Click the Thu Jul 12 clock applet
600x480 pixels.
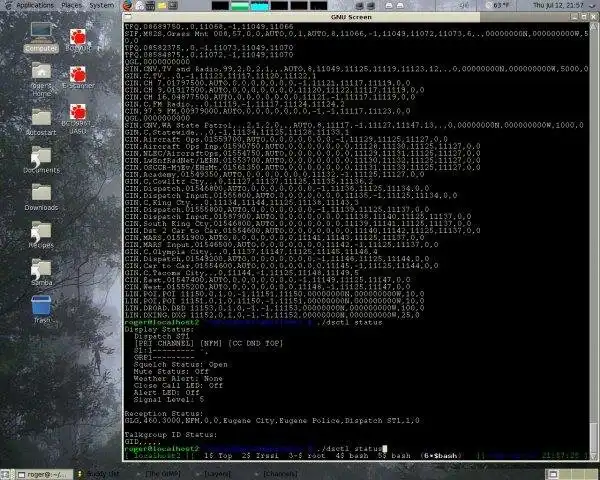tap(558, 5)
